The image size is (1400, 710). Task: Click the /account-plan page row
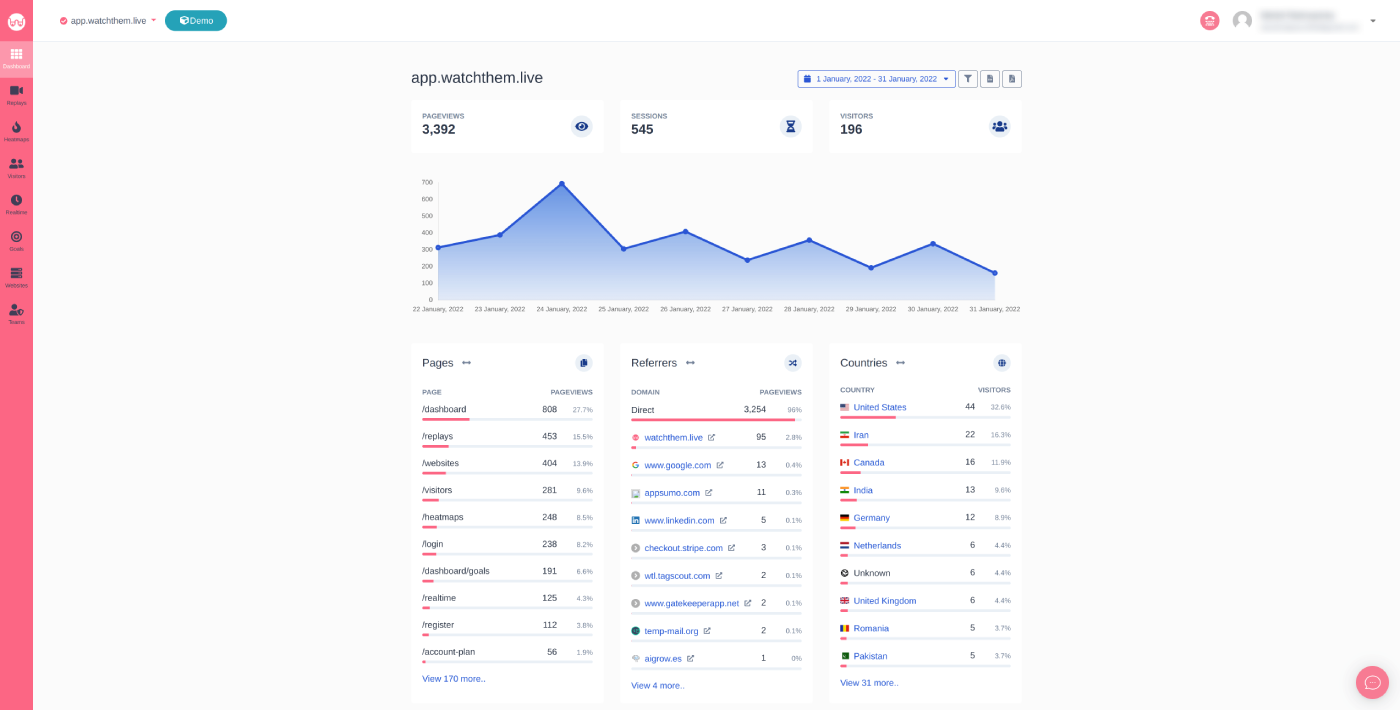pyautogui.click(x=507, y=654)
